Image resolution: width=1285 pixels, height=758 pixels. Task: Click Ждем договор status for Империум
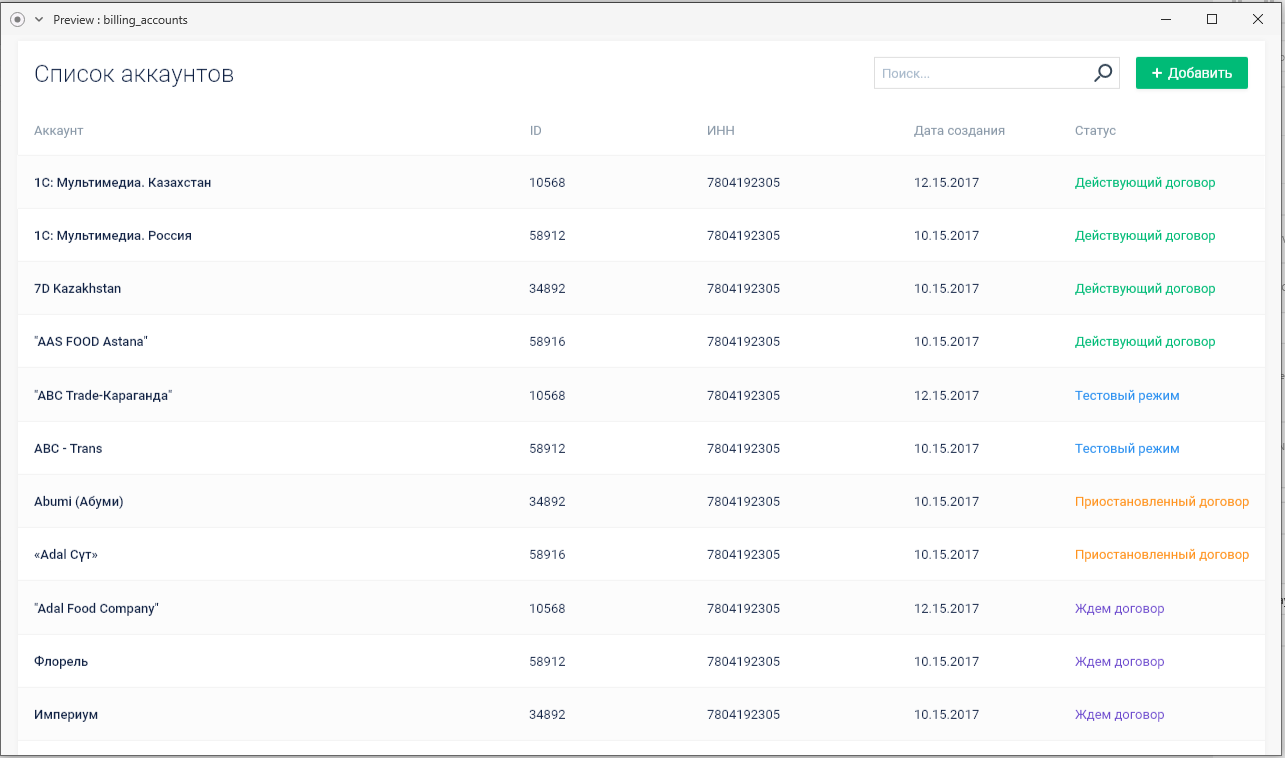pos(1120,714)
